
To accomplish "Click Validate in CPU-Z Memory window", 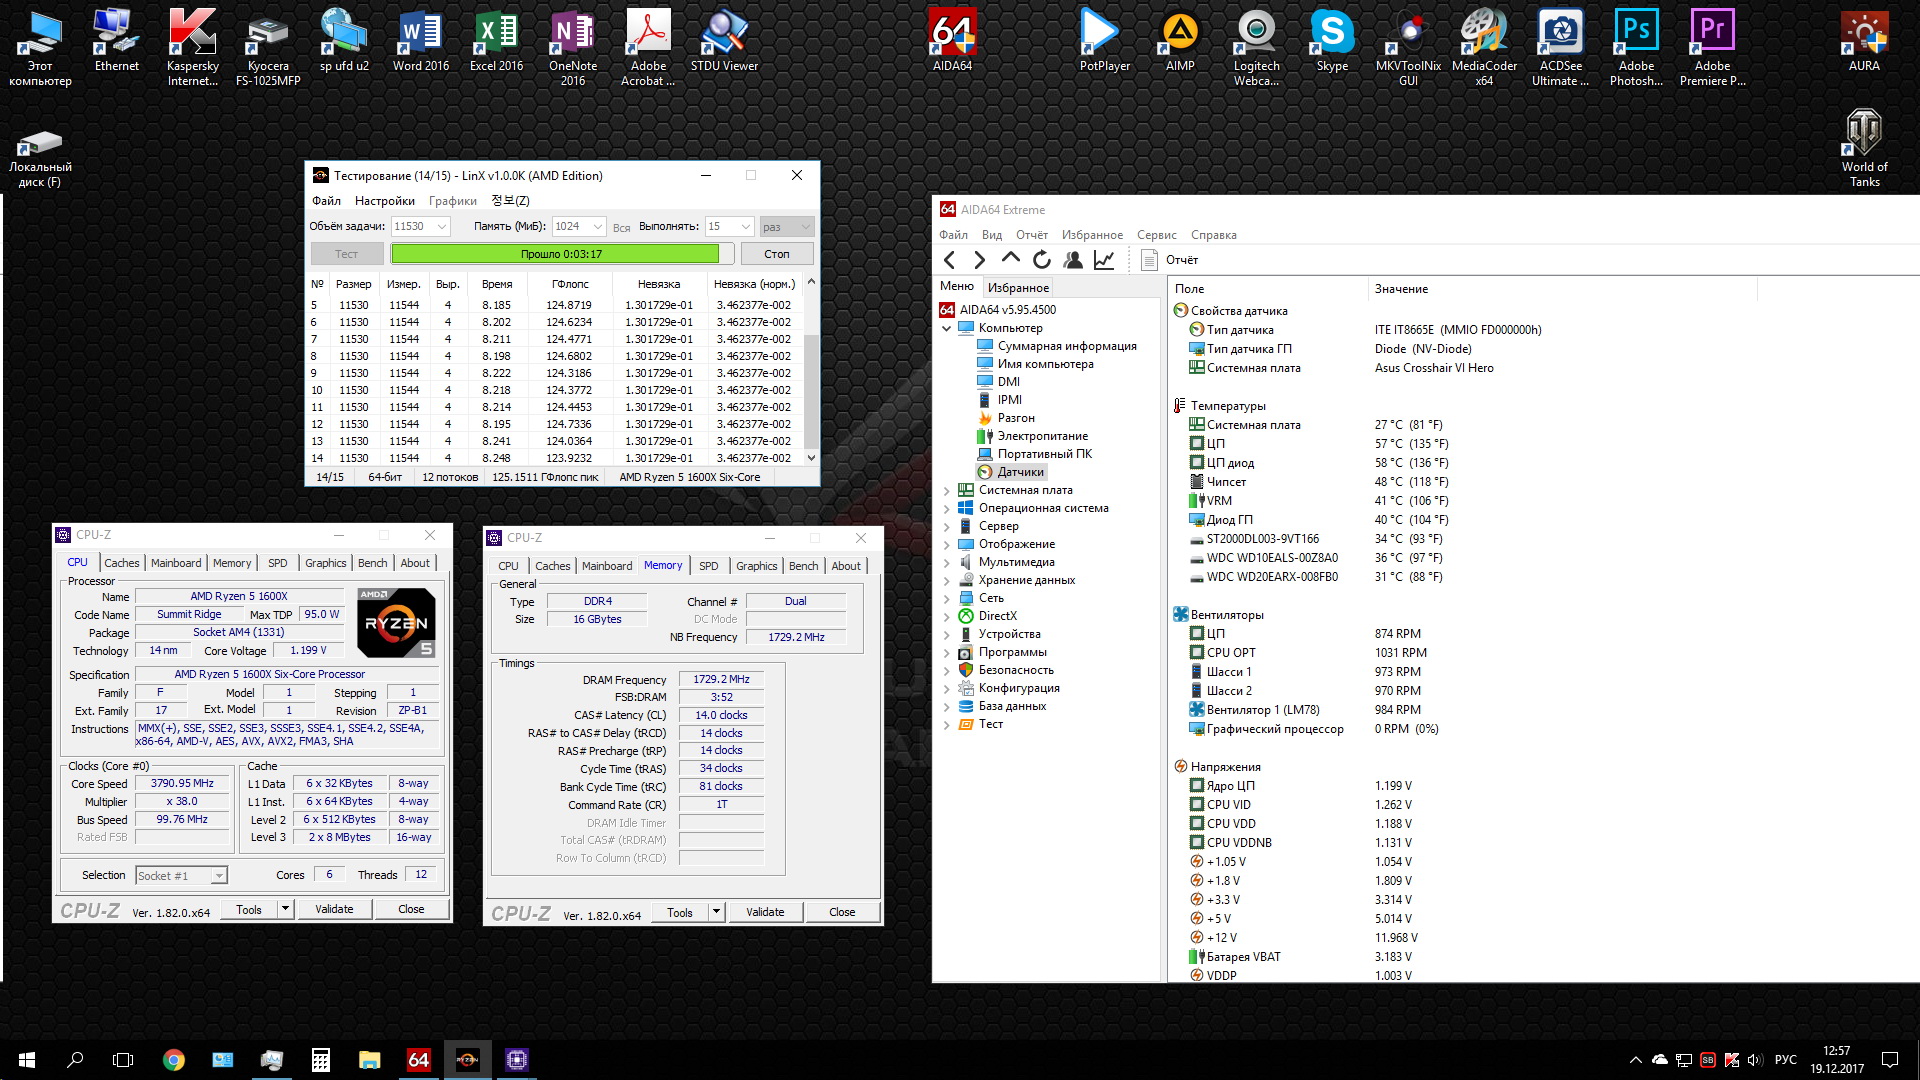I will (765, 912).
